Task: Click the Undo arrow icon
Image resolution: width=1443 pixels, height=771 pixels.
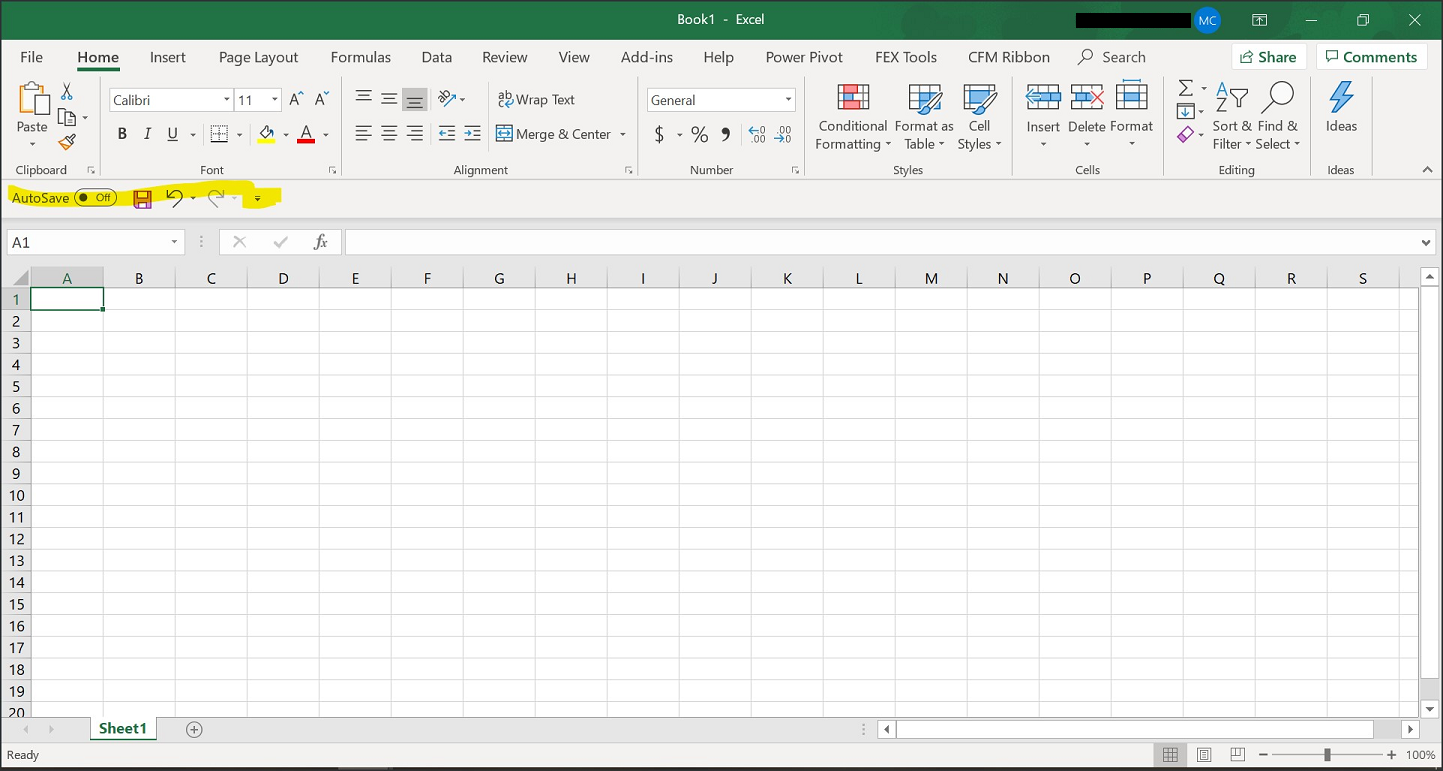Action: coord(175,198)
